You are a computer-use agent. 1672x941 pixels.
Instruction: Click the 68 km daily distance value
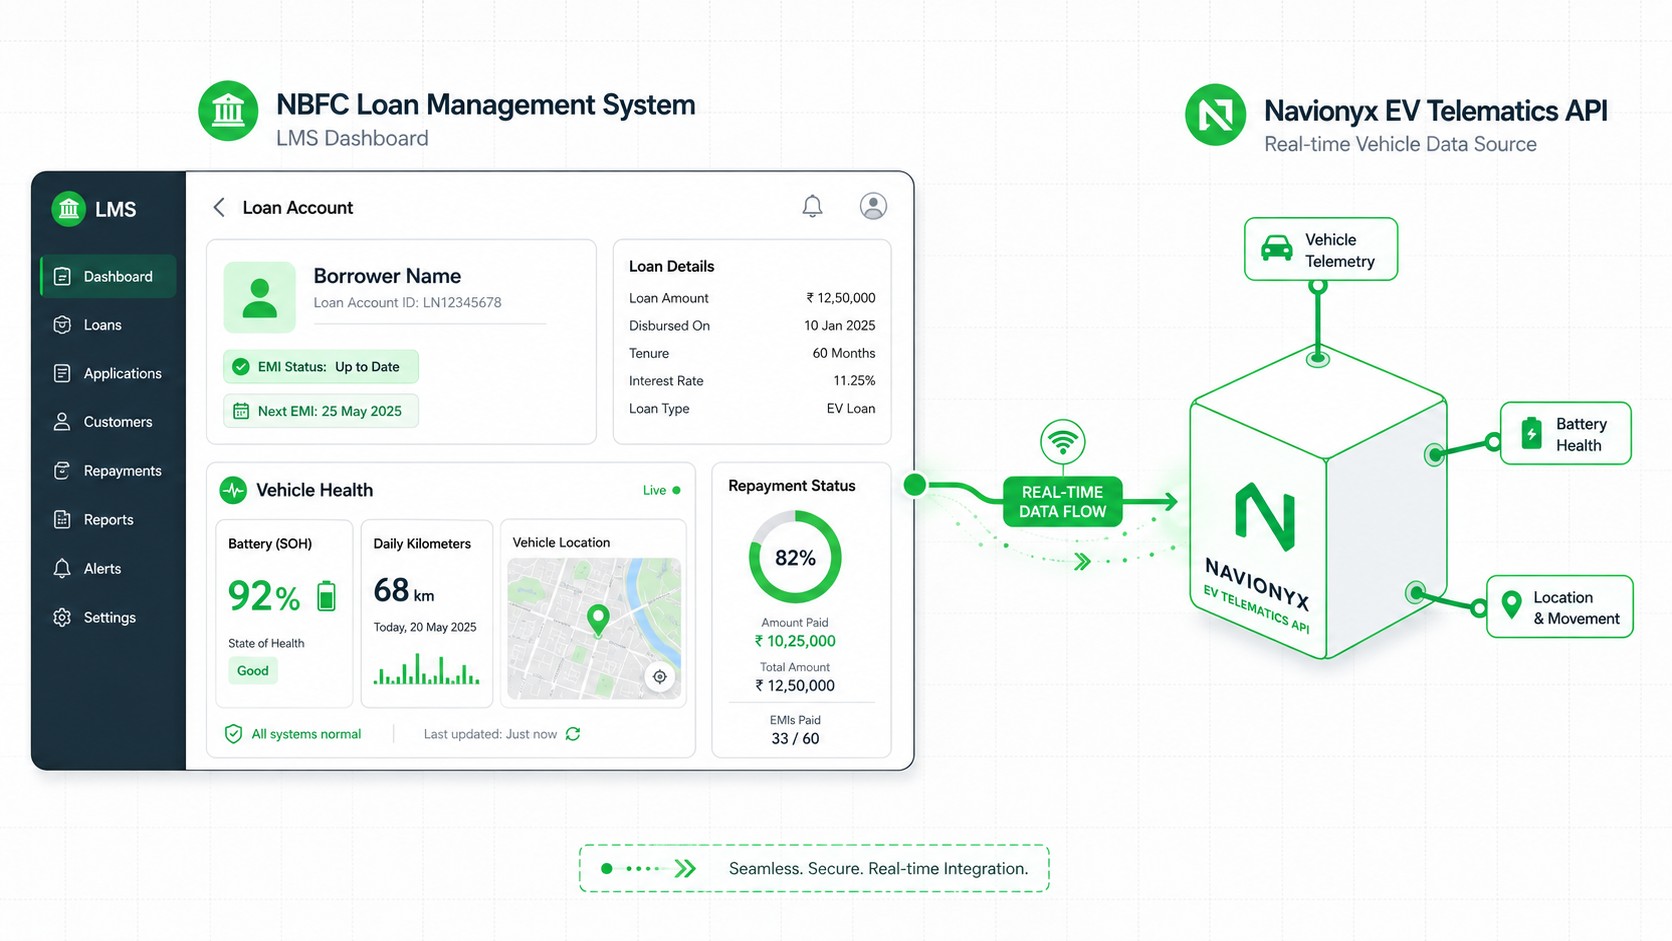[404, 591]
